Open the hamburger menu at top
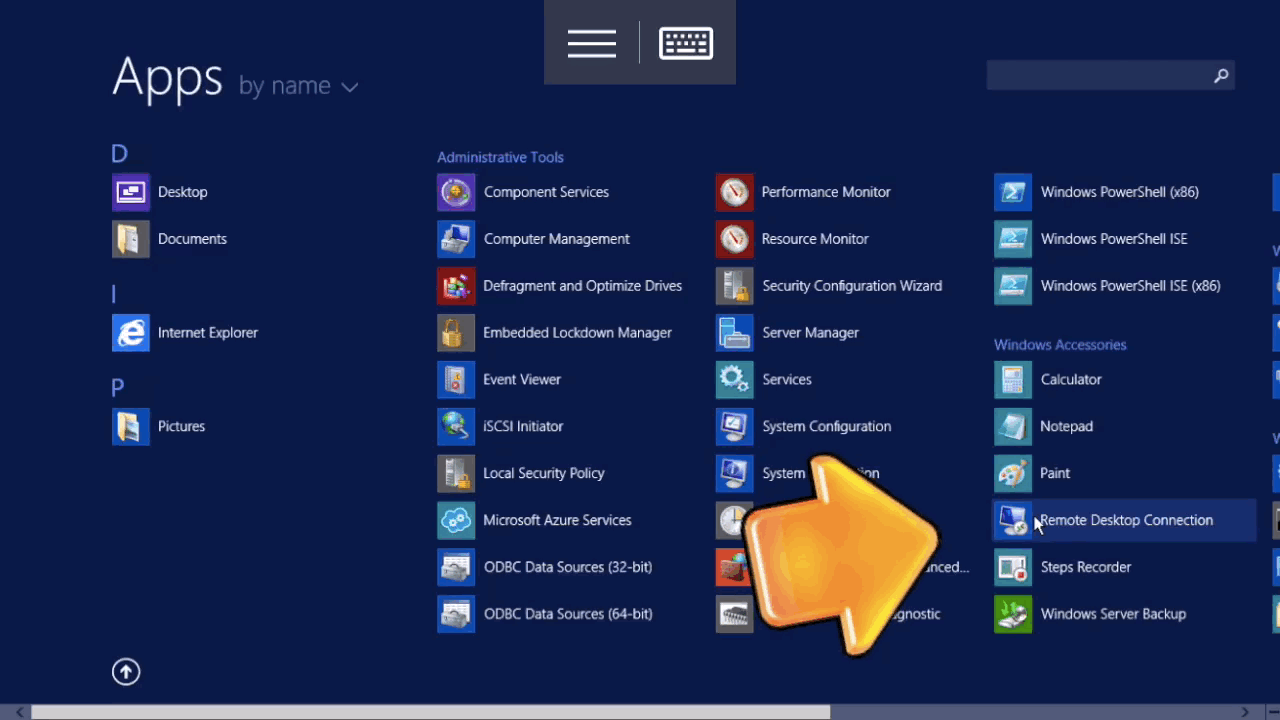Screen dimensions: 1280x720 (592, 43)
